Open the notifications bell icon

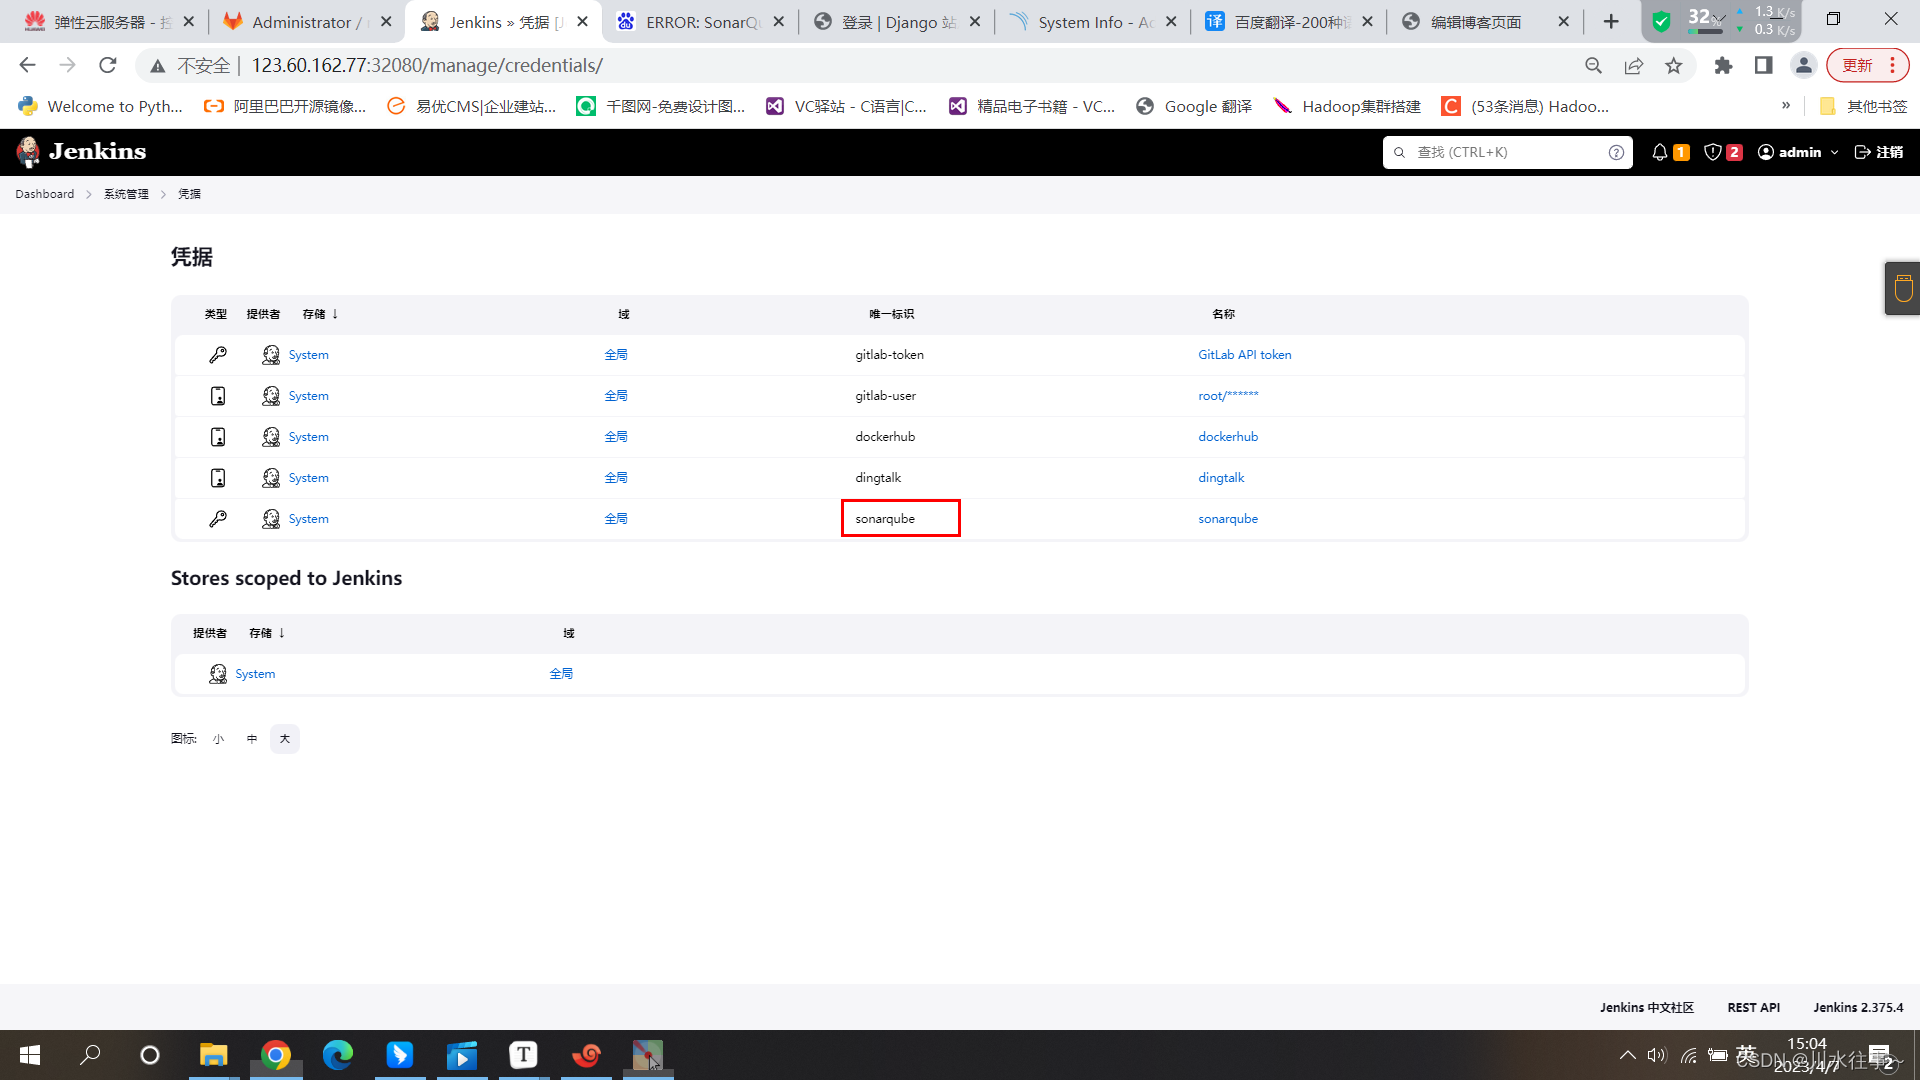(1659, 152)
